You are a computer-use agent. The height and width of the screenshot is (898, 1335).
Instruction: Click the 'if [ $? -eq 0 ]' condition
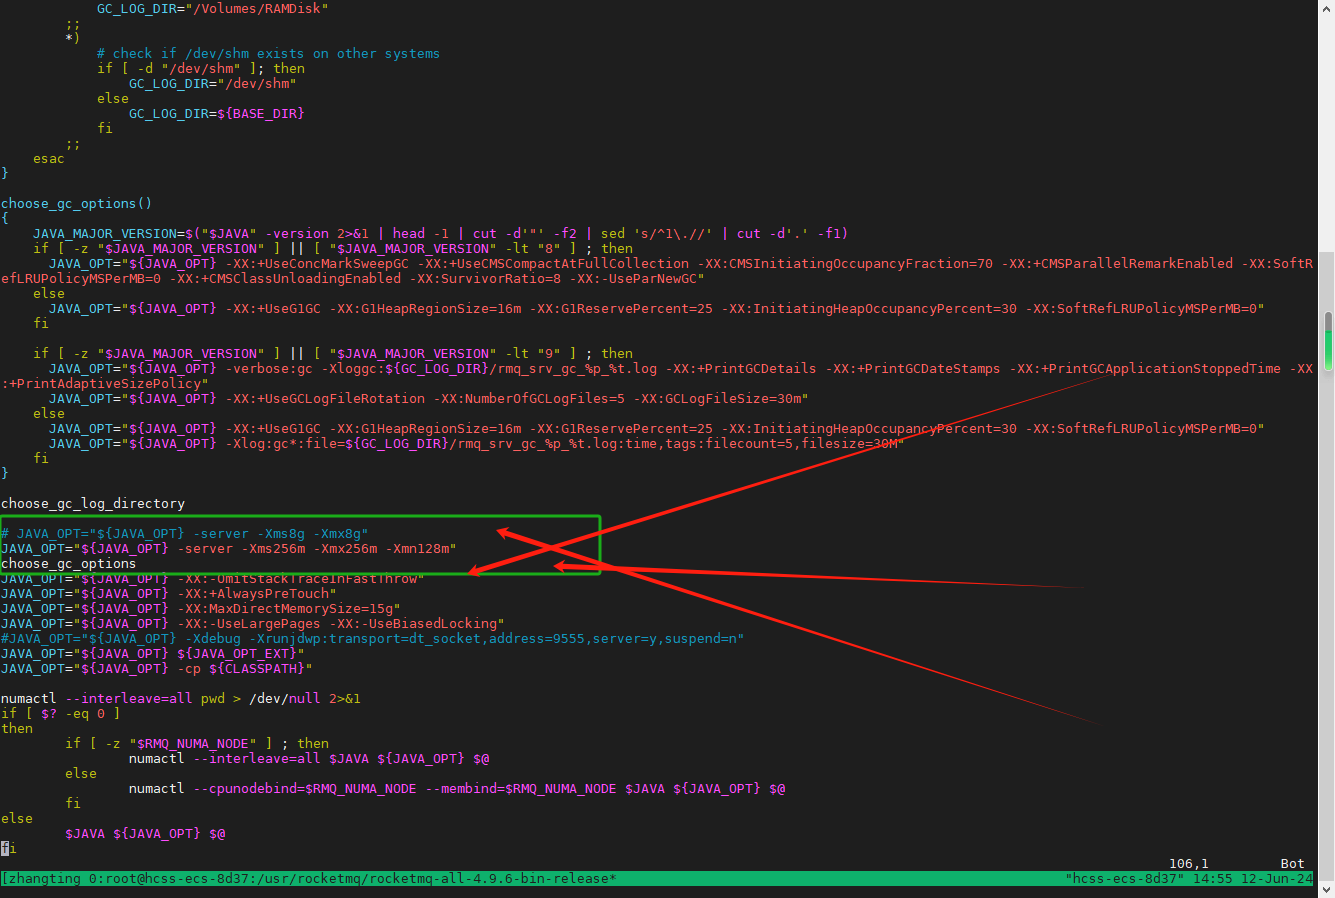click(60, 713)
